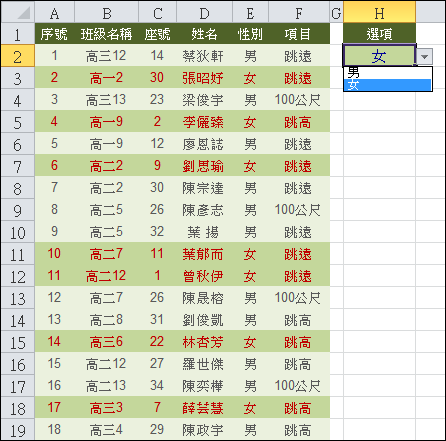Select the name cell 薛芸慧

pyautogui.click(x=204, y=408)
